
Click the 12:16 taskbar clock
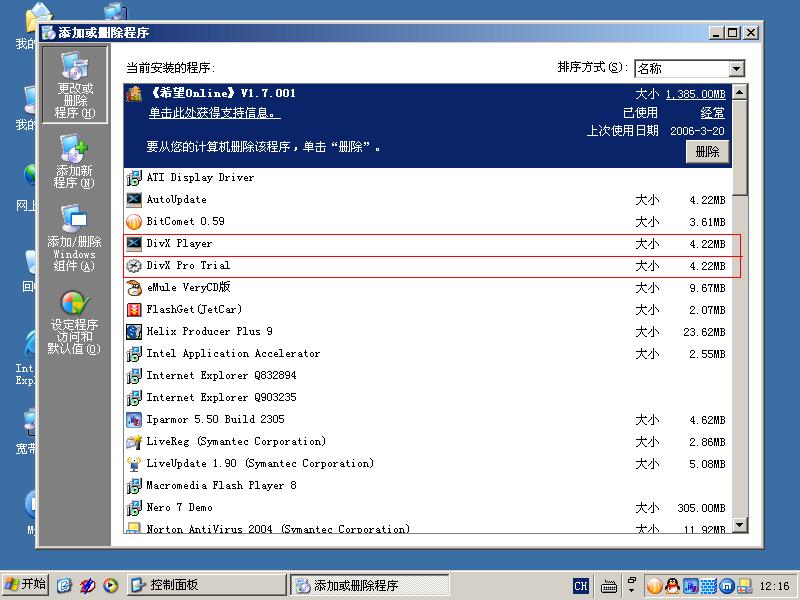(x=774, y=586)
